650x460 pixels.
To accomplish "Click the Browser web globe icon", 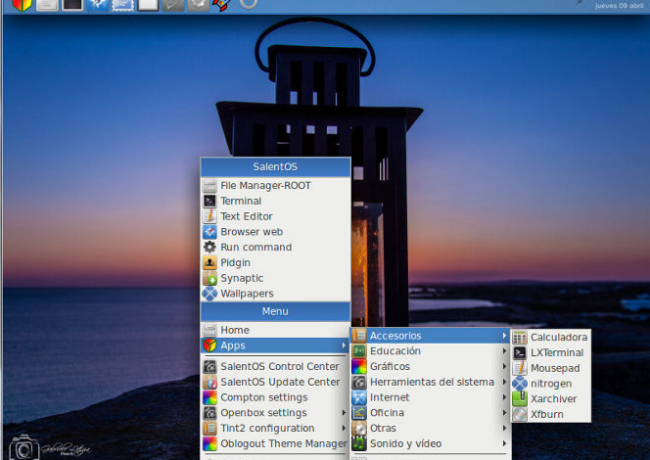I will coord(210,232).
